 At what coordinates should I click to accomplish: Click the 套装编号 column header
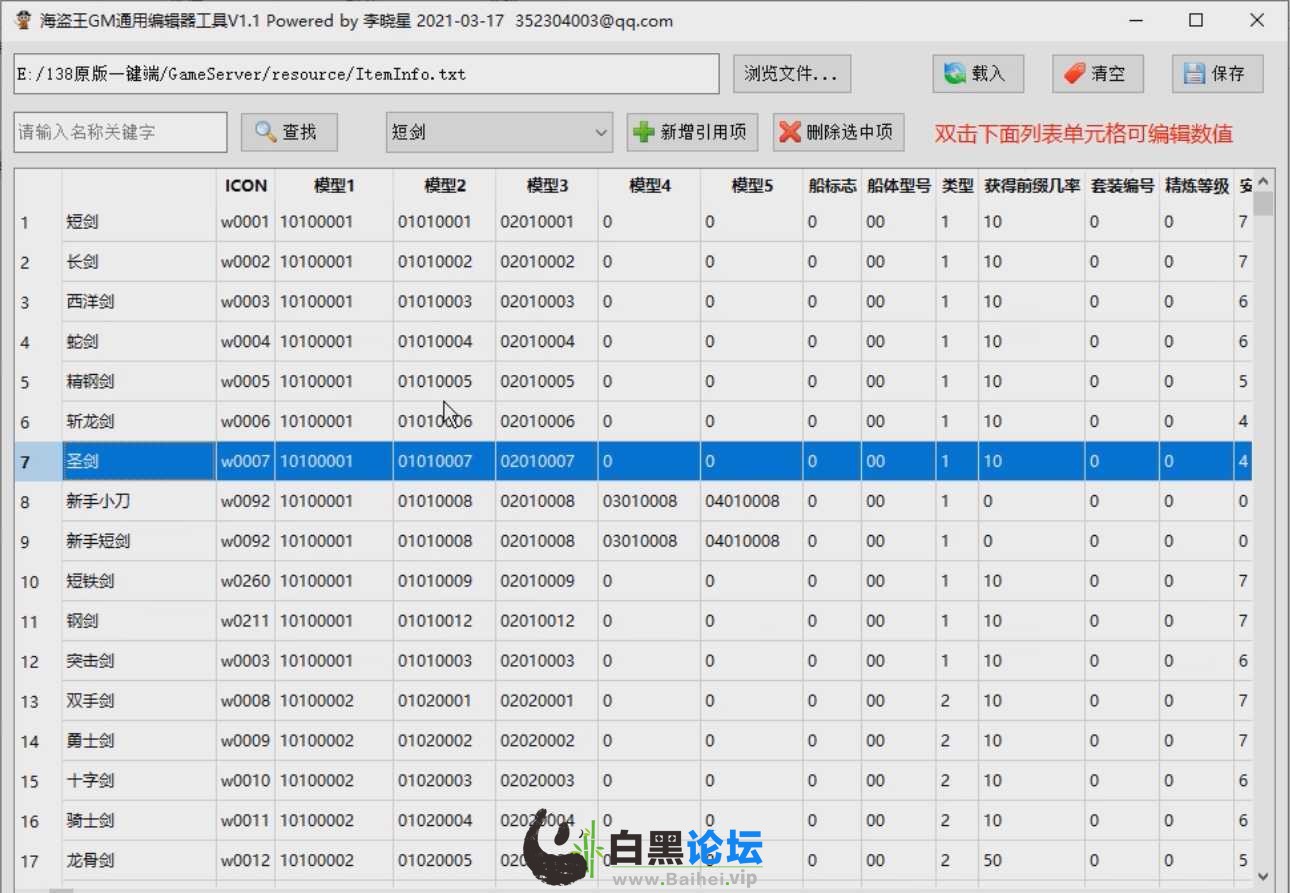coord(1122,186)
